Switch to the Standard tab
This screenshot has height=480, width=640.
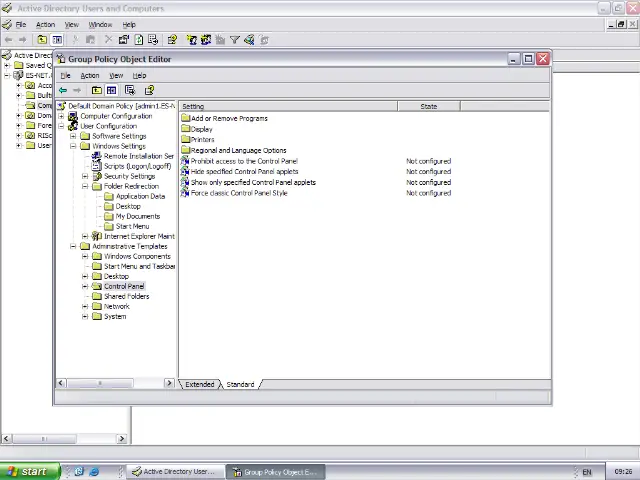tap(240, 384)
